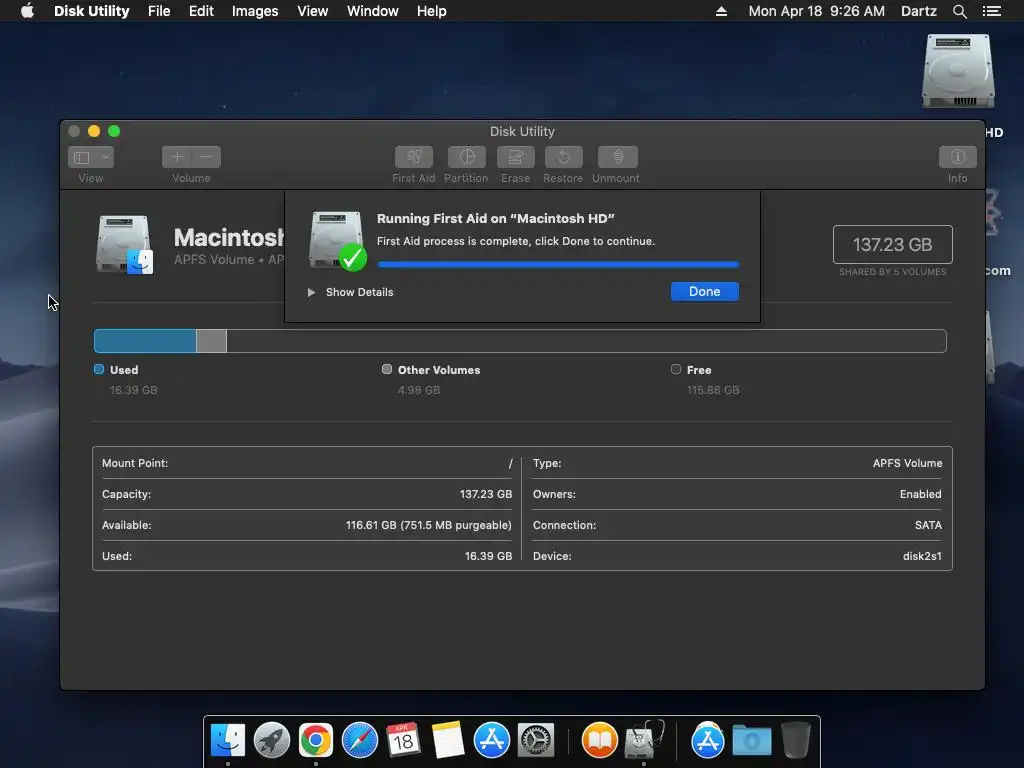Click the Partition toolbar icon
This screenshot has height=768, width=1024.
click(x=466, y=157)
